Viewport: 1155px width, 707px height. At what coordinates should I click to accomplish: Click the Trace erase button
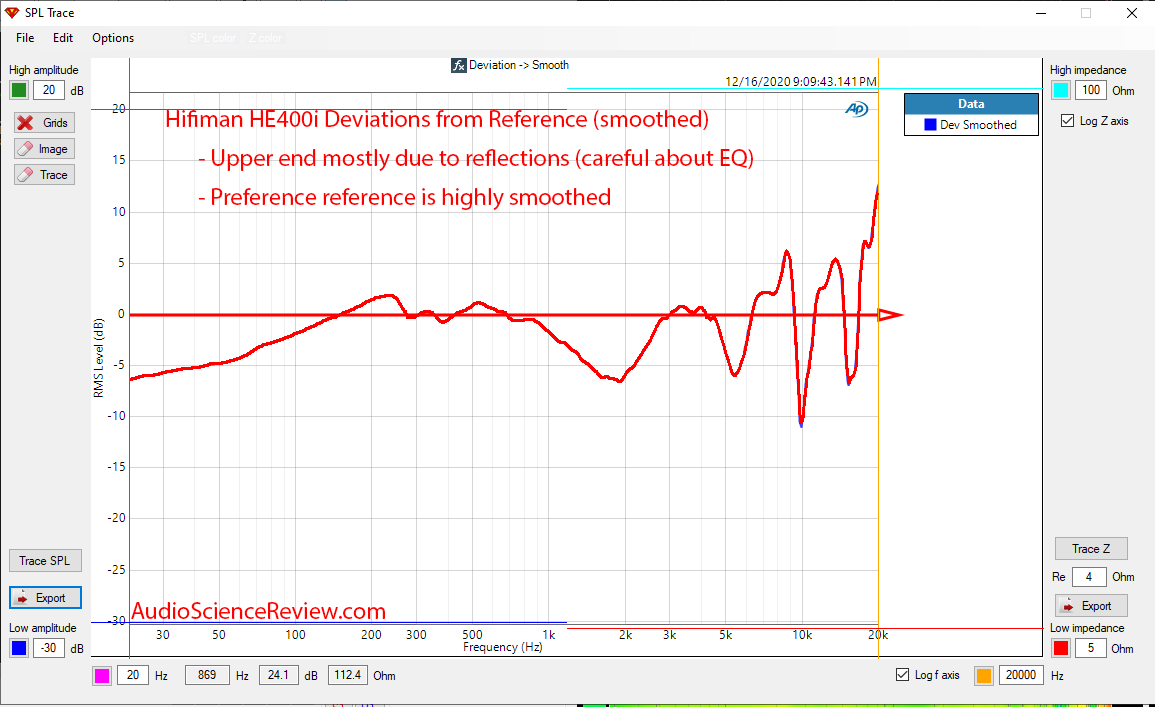[x=45, y=175]
